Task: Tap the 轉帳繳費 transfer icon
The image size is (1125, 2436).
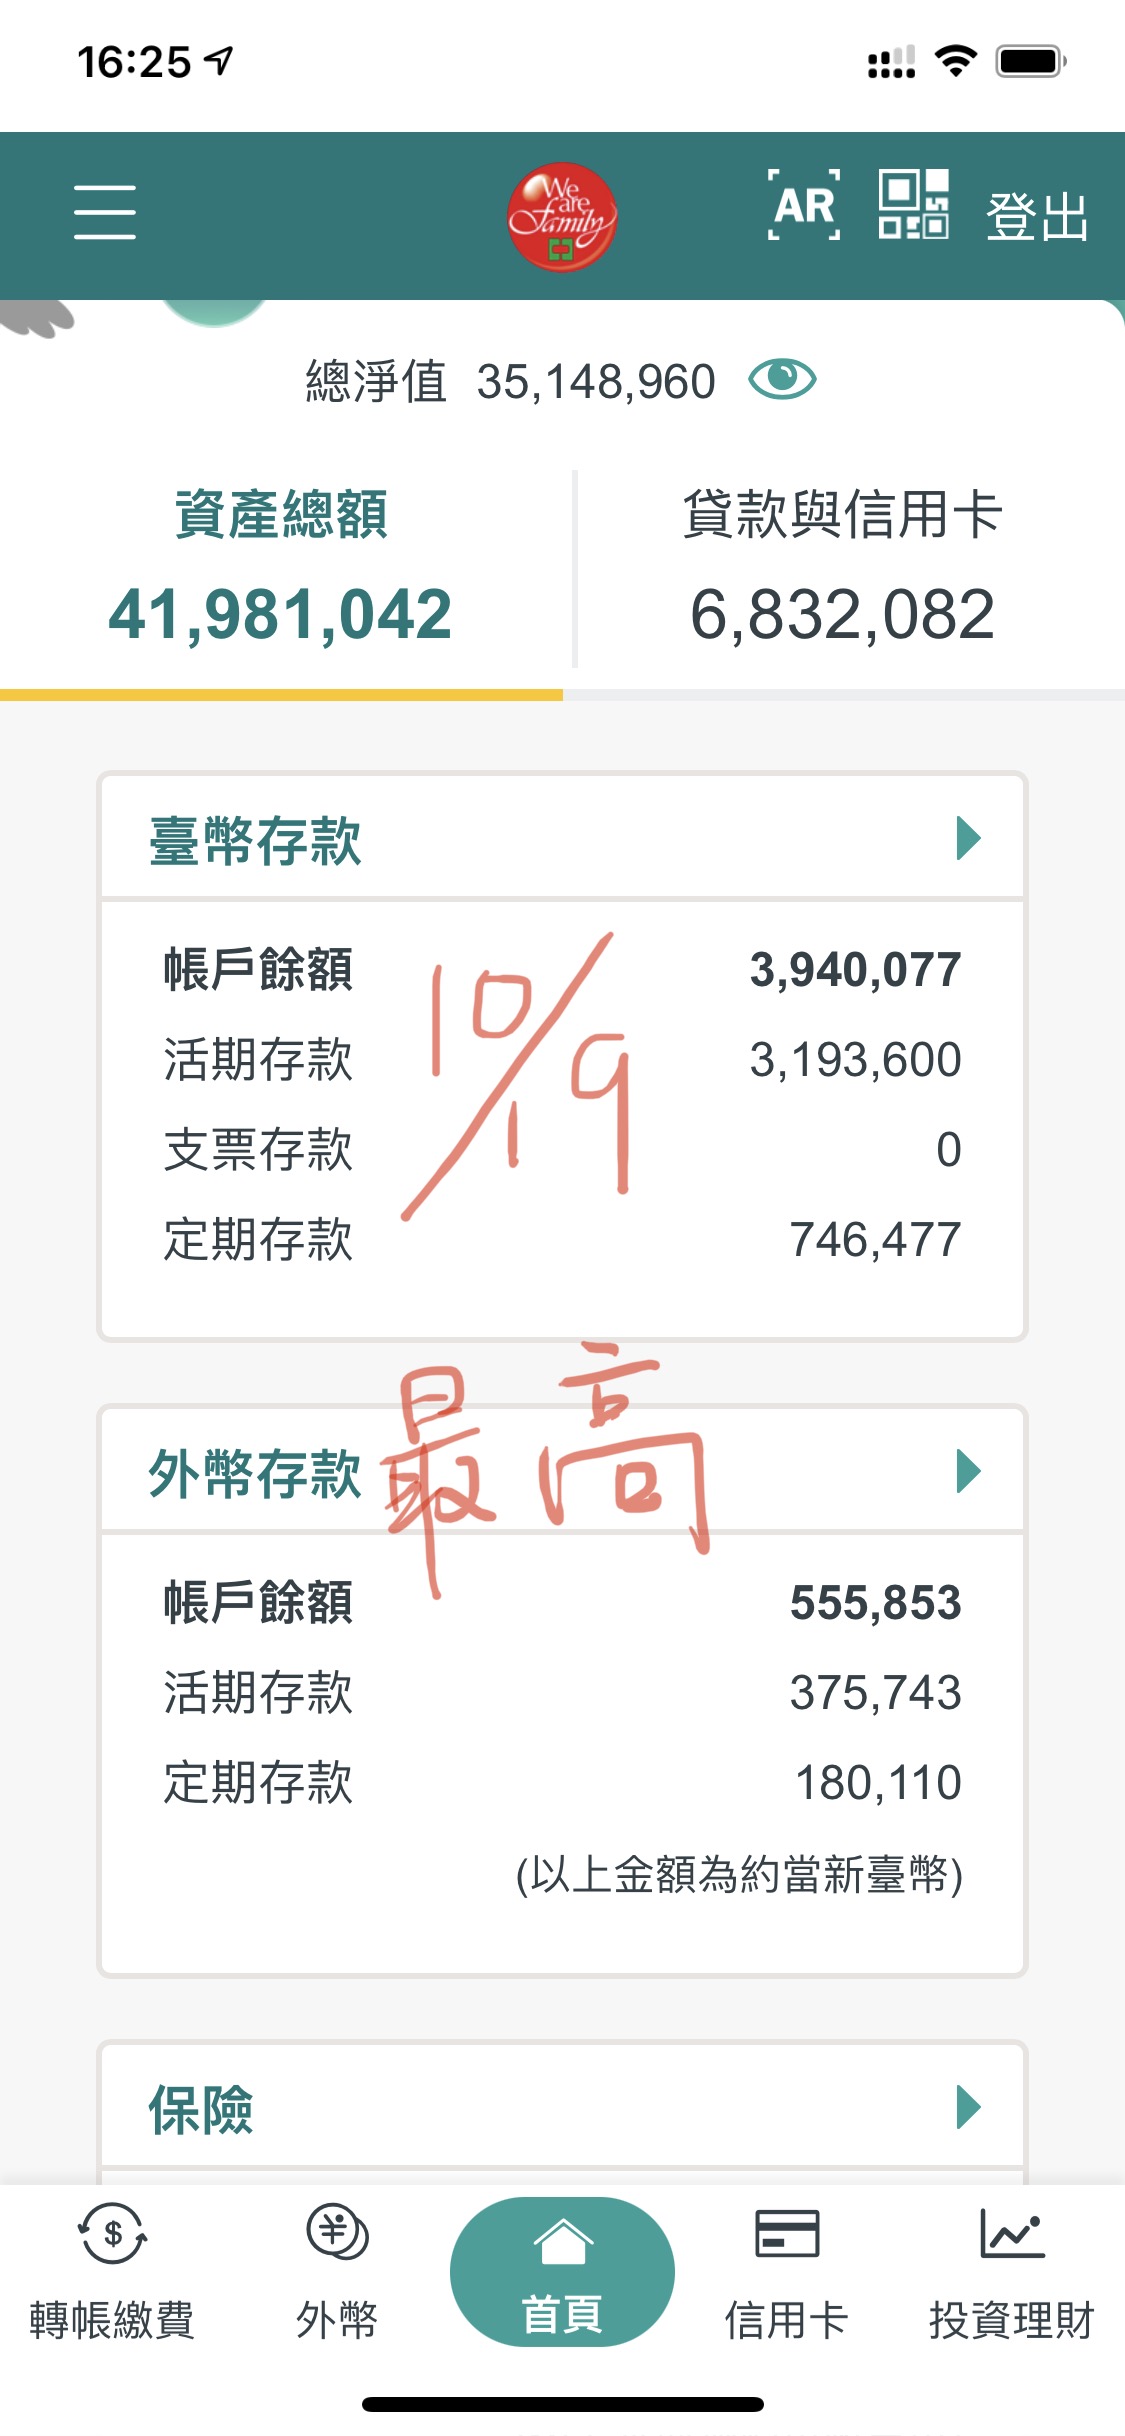Action: [112, 2234]
